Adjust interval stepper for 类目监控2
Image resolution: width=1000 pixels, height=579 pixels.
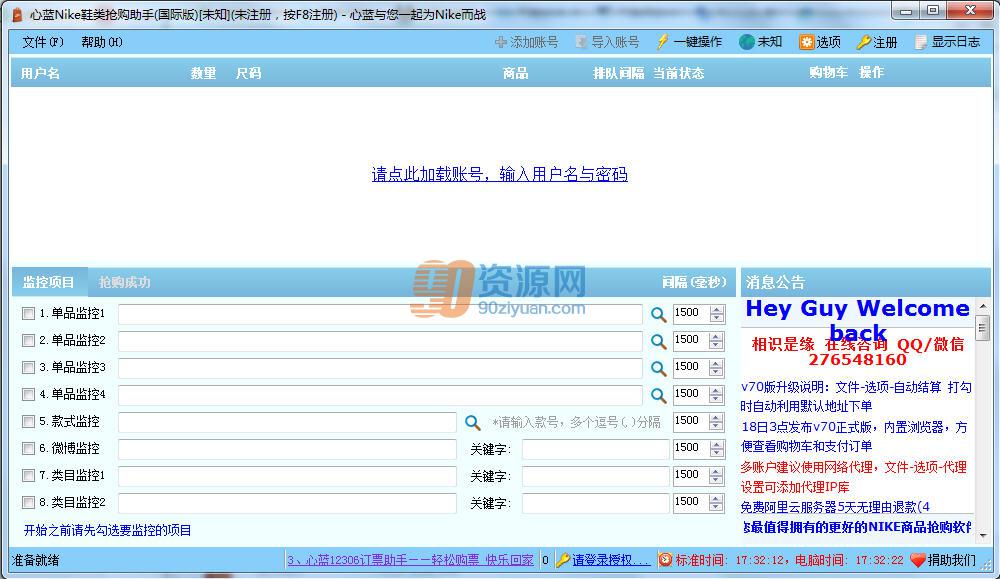(x=717, y=503)
